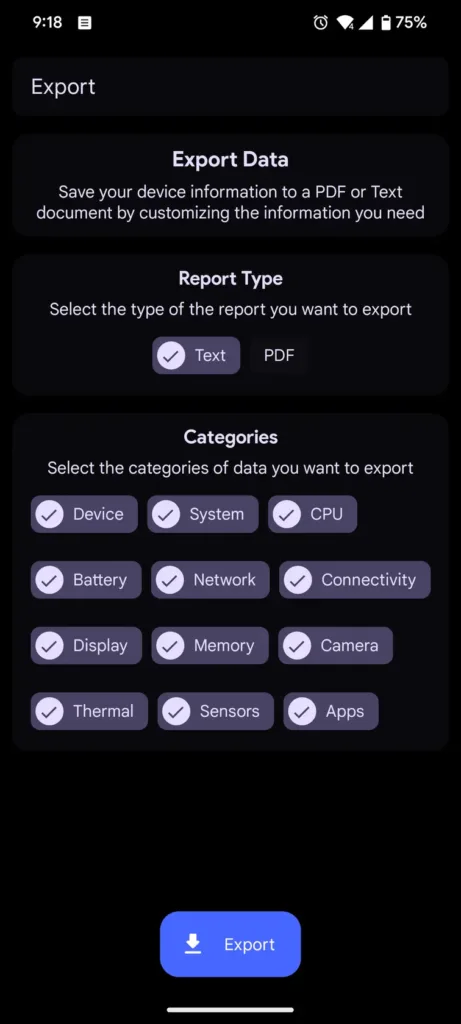Toggle the Connectivity category chip
Image resolution: width=461 pixels, height=1024 pixels.
[355, 580]
